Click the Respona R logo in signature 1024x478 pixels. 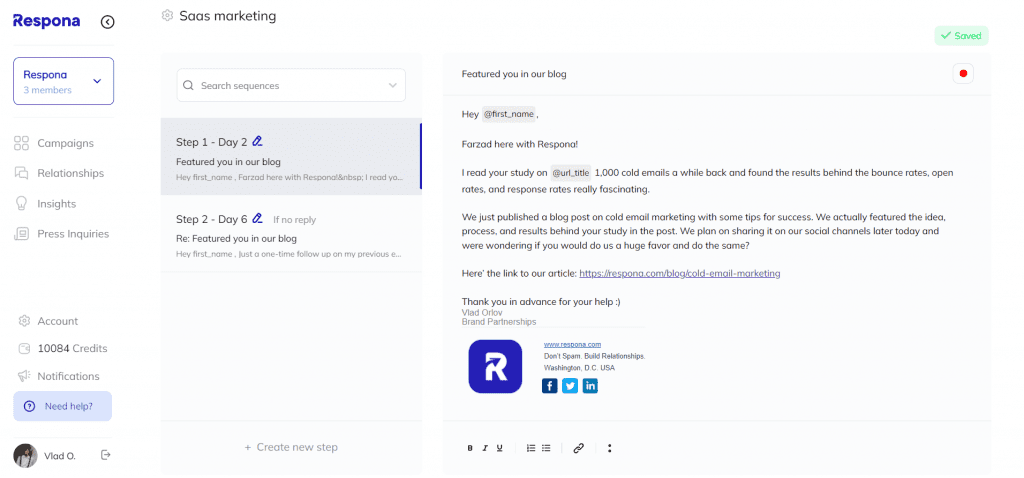495,366
